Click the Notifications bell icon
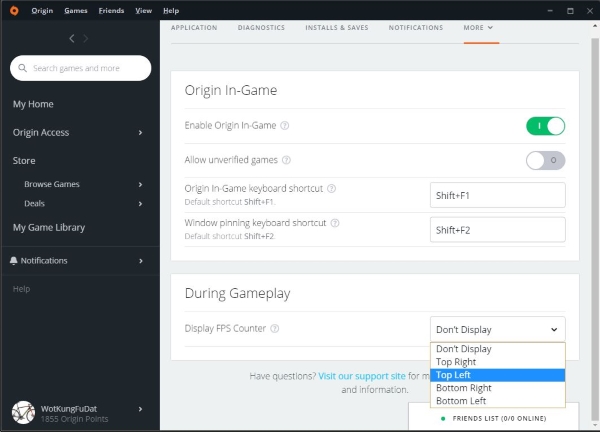600x432 pixels. 14,261
